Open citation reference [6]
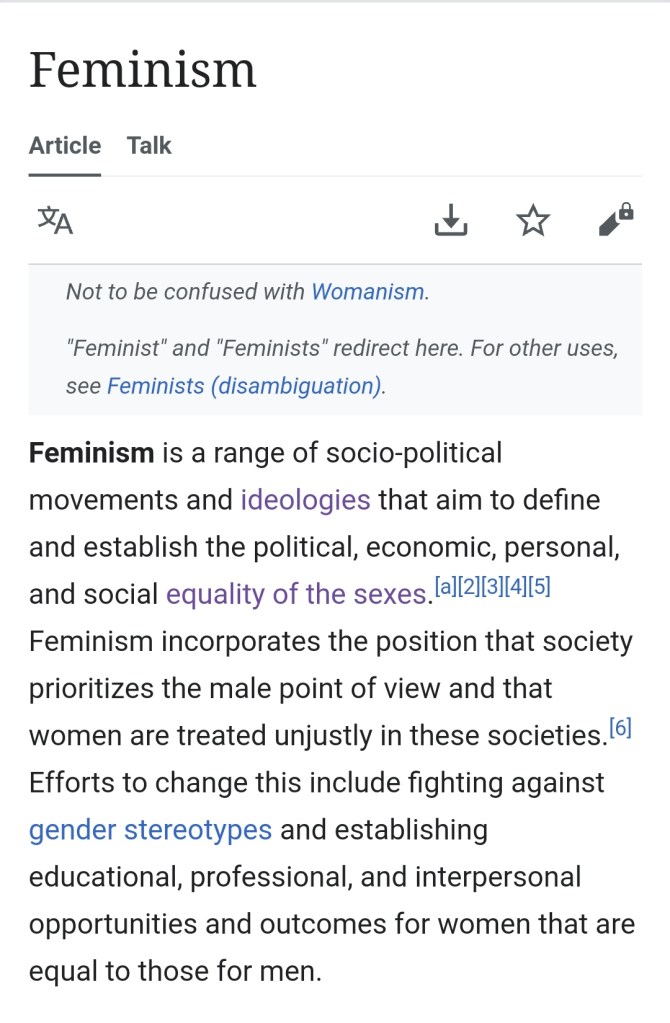This screenshot has width=670, height=1023. pyautogui.click(x=620, y=729)
